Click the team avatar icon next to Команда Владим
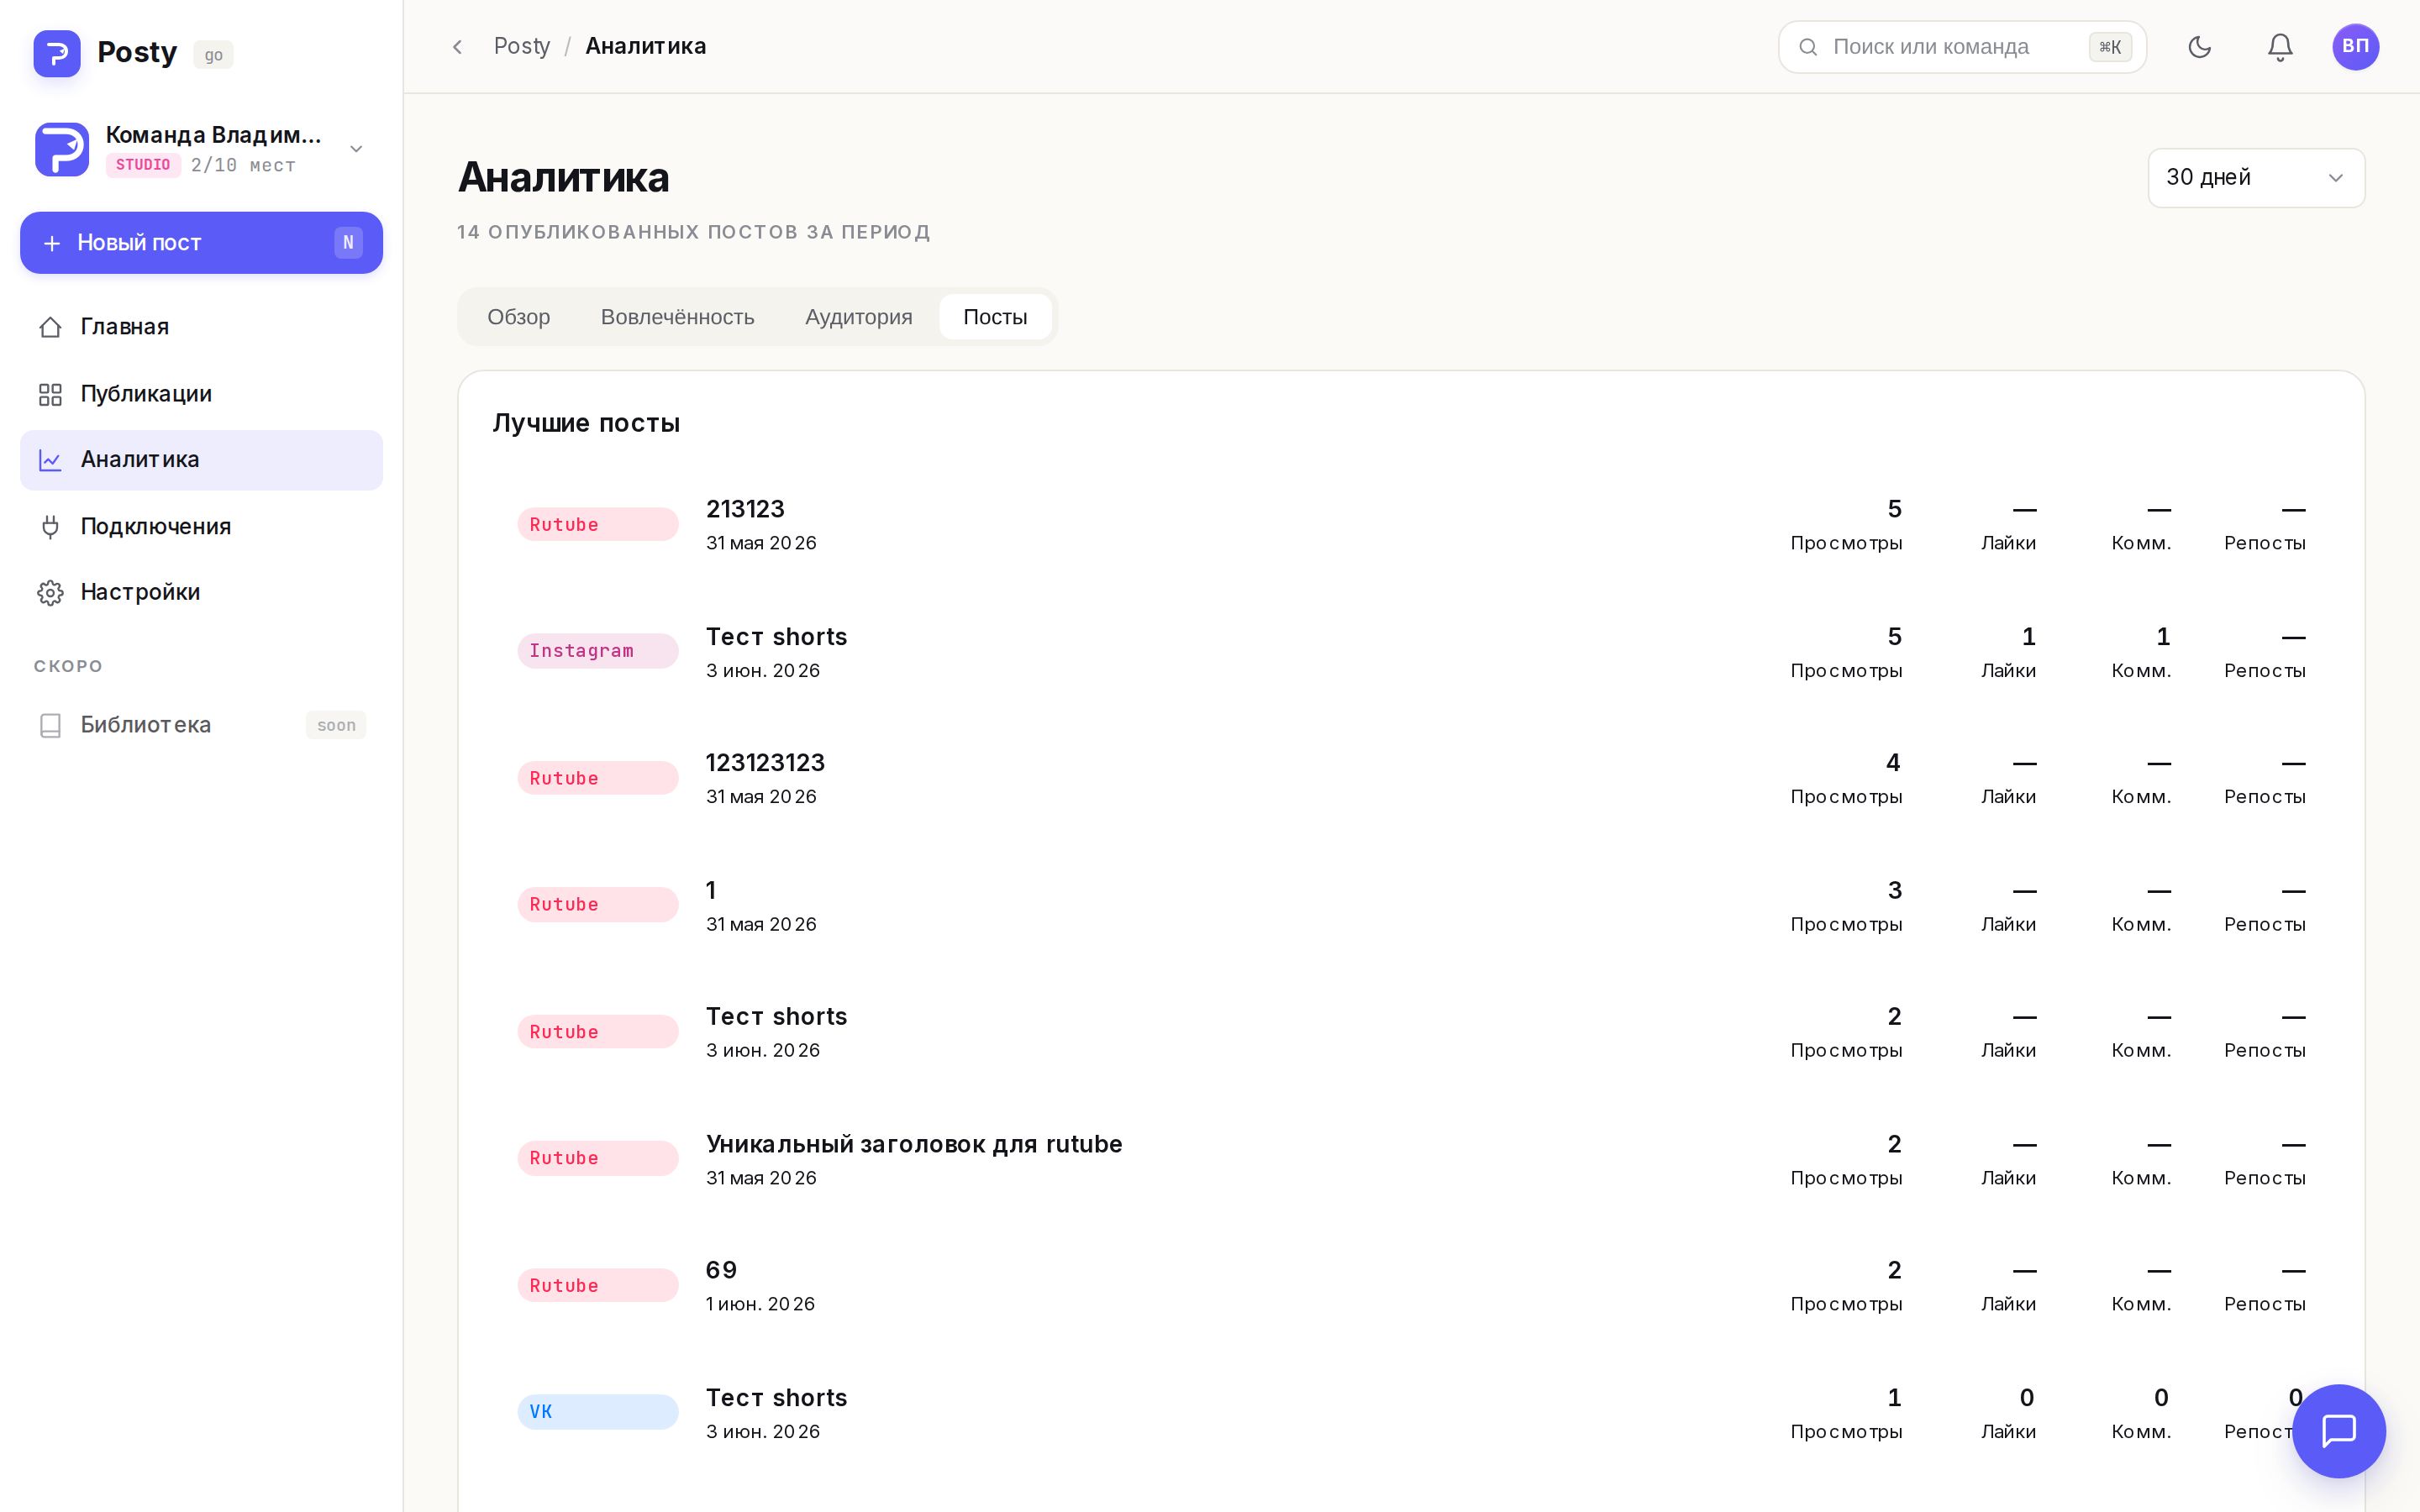 coord(62,149)
